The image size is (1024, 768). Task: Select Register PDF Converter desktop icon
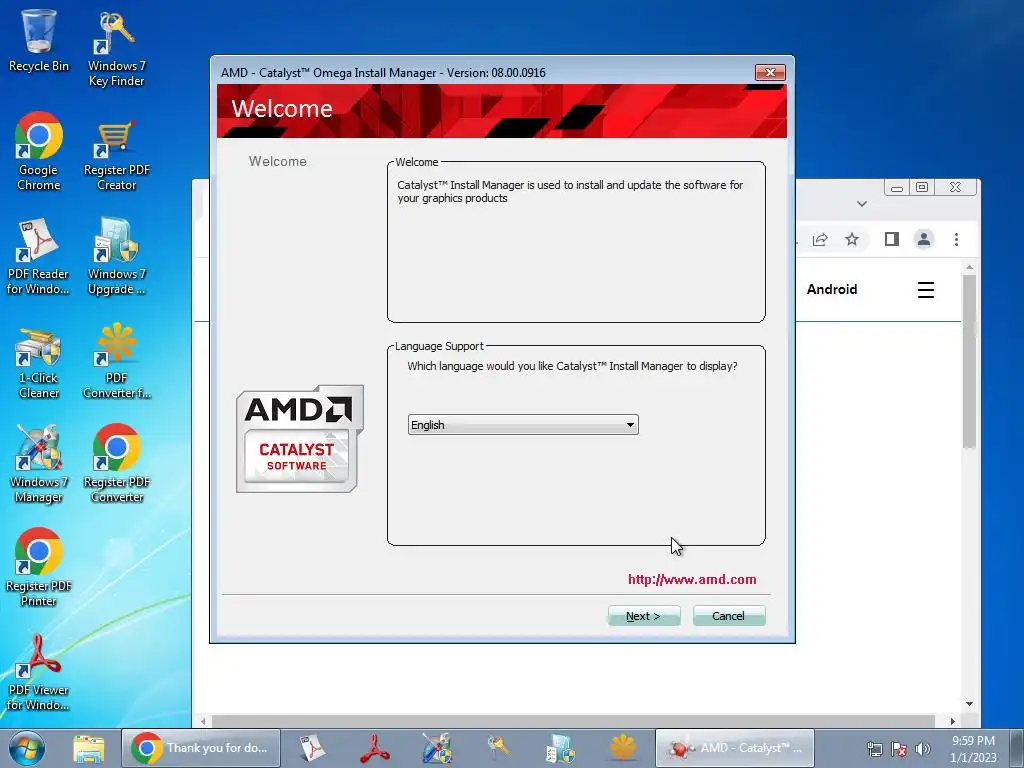coord(116,464)
